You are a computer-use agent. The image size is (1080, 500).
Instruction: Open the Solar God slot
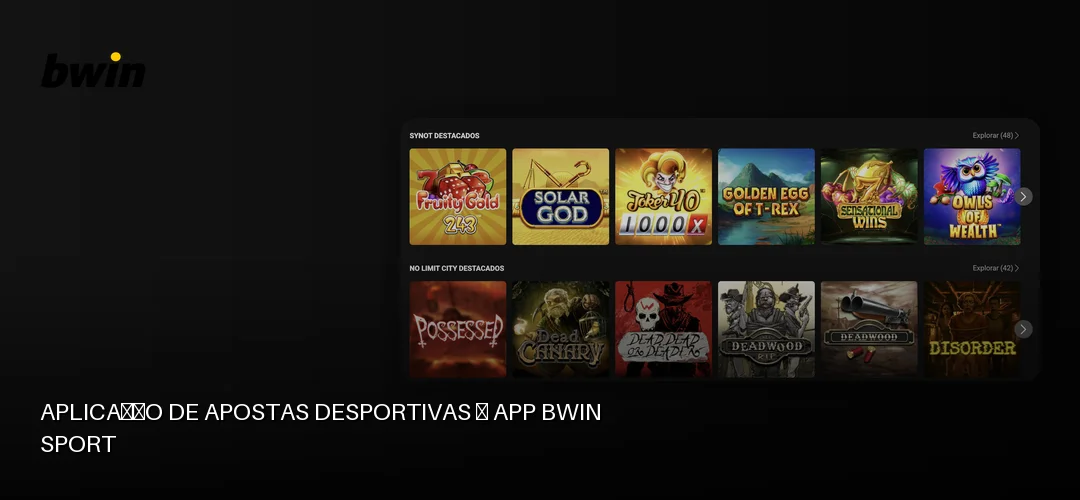[x=561, y=196]
